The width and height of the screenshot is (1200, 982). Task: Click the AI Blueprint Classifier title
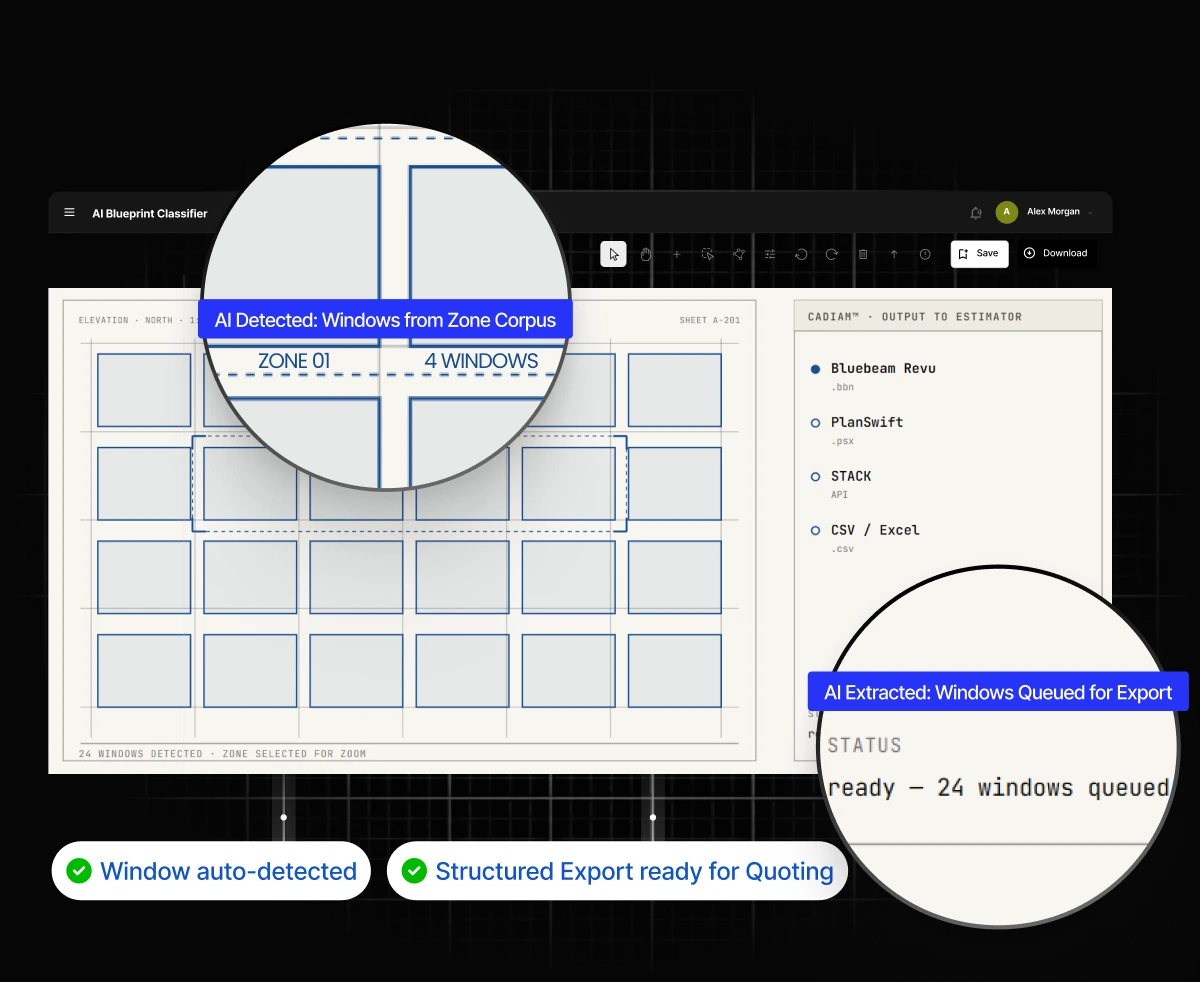pos(150,213)
